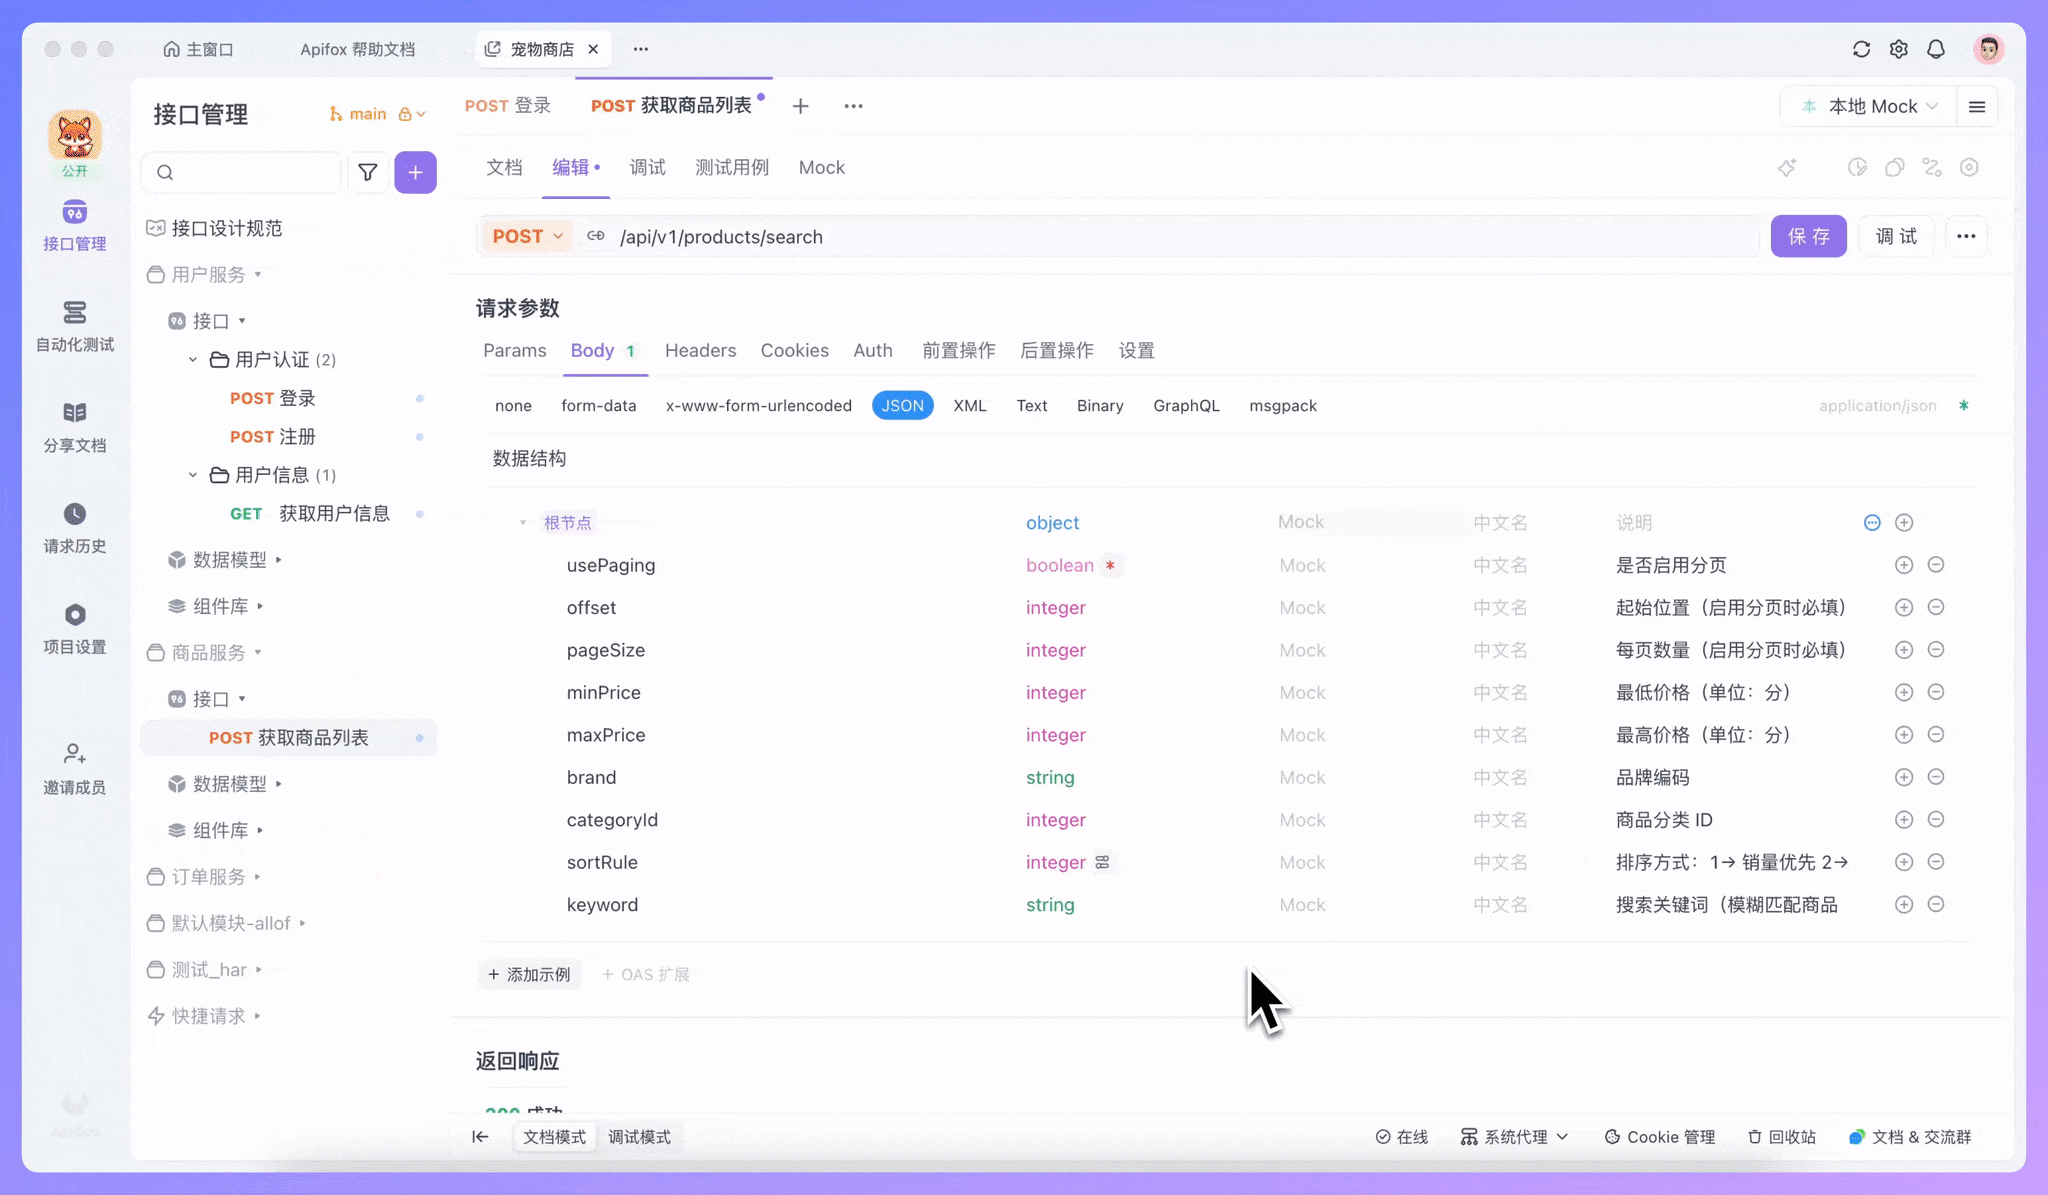Screen dimensions: 2048x1195
Task: Click the purple plus icon to add an API
Action: (x=415, y=172)
